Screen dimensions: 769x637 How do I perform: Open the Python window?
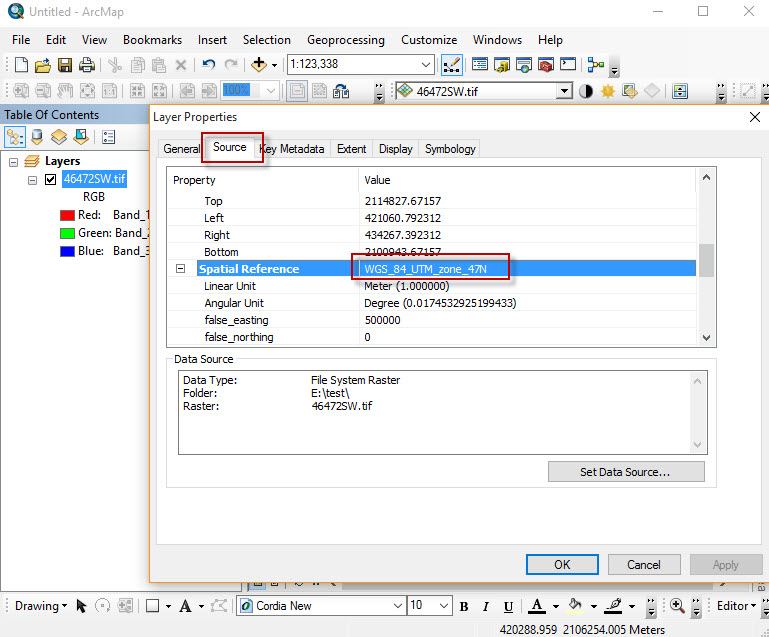pos(568,64)
